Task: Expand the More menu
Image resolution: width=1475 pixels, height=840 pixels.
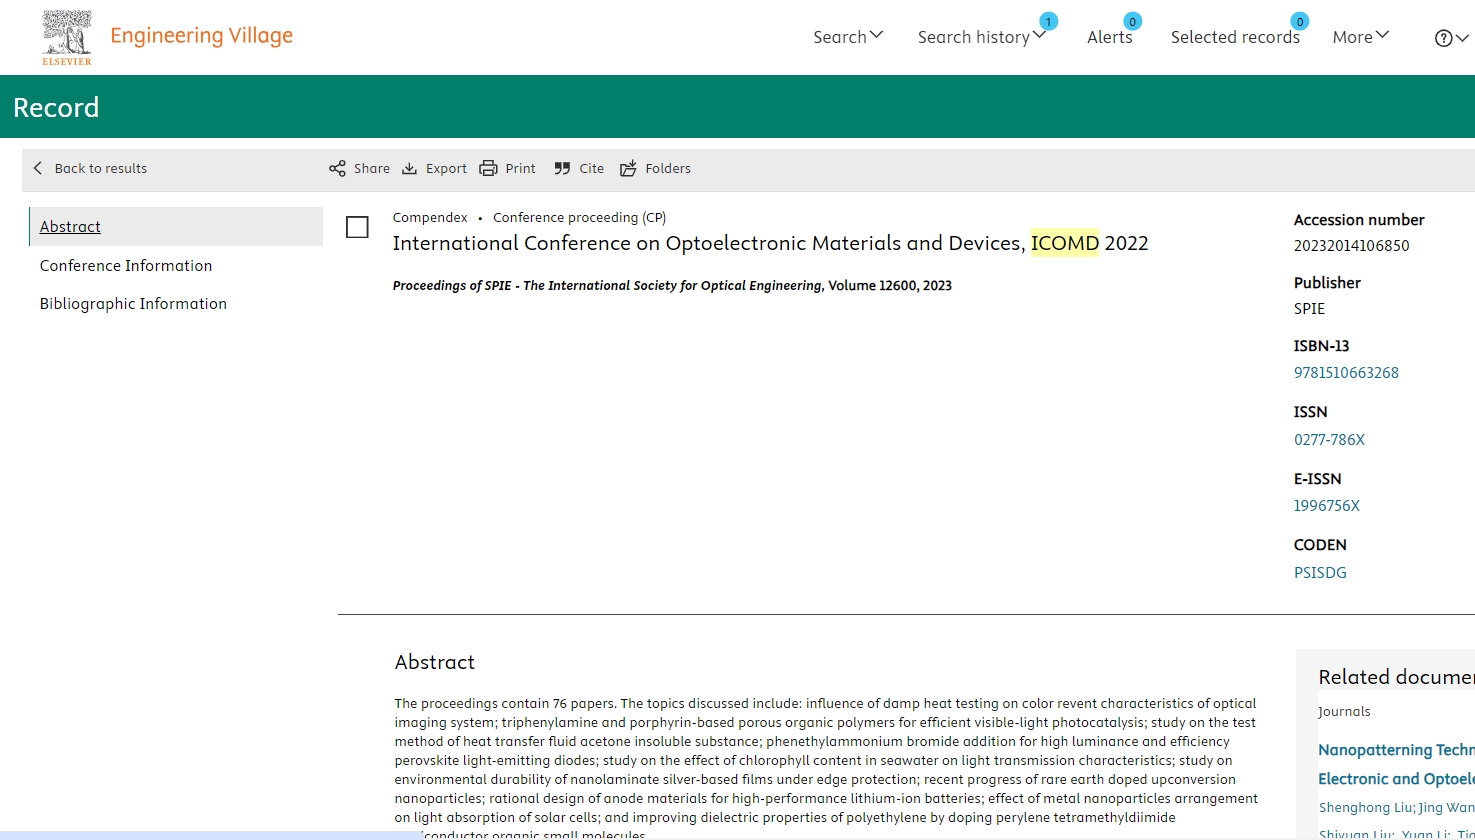Action: click(x=1361, y=37)
